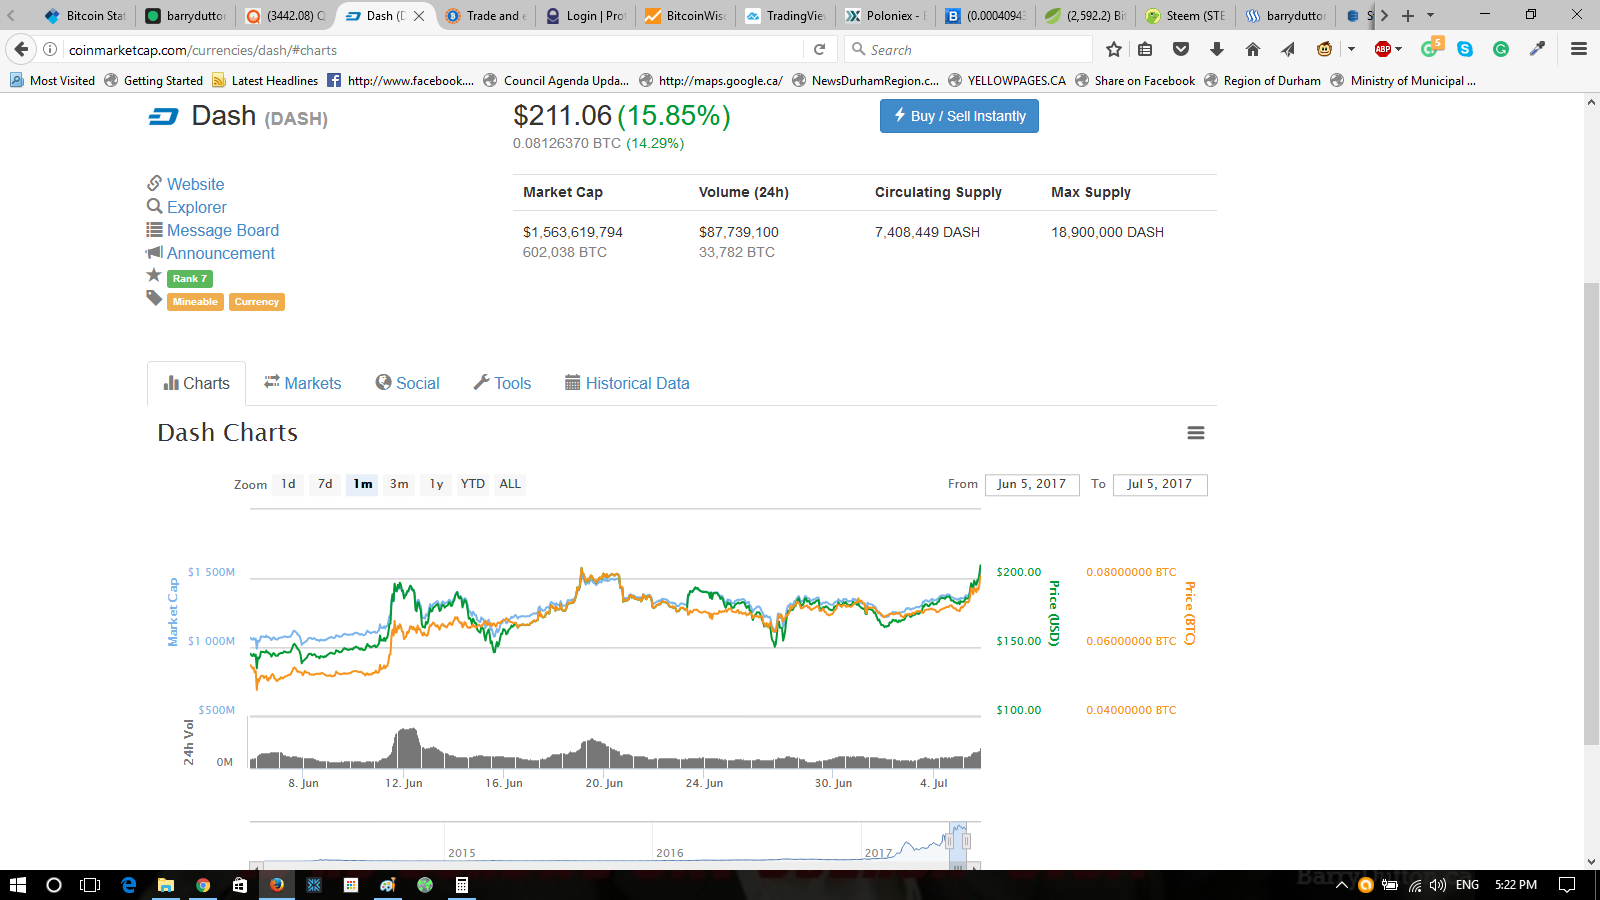1600x900 pixels.
Task: Open the Action Center notifications
Action: (x=1567, y=885)
